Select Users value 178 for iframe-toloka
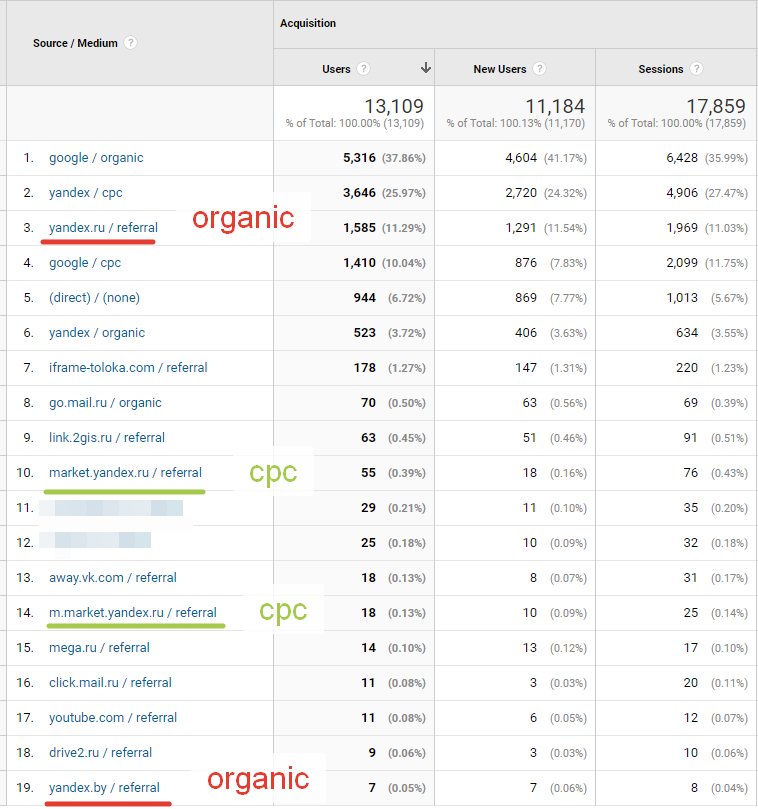Screen dimensions: 758x809 [365, 367]
